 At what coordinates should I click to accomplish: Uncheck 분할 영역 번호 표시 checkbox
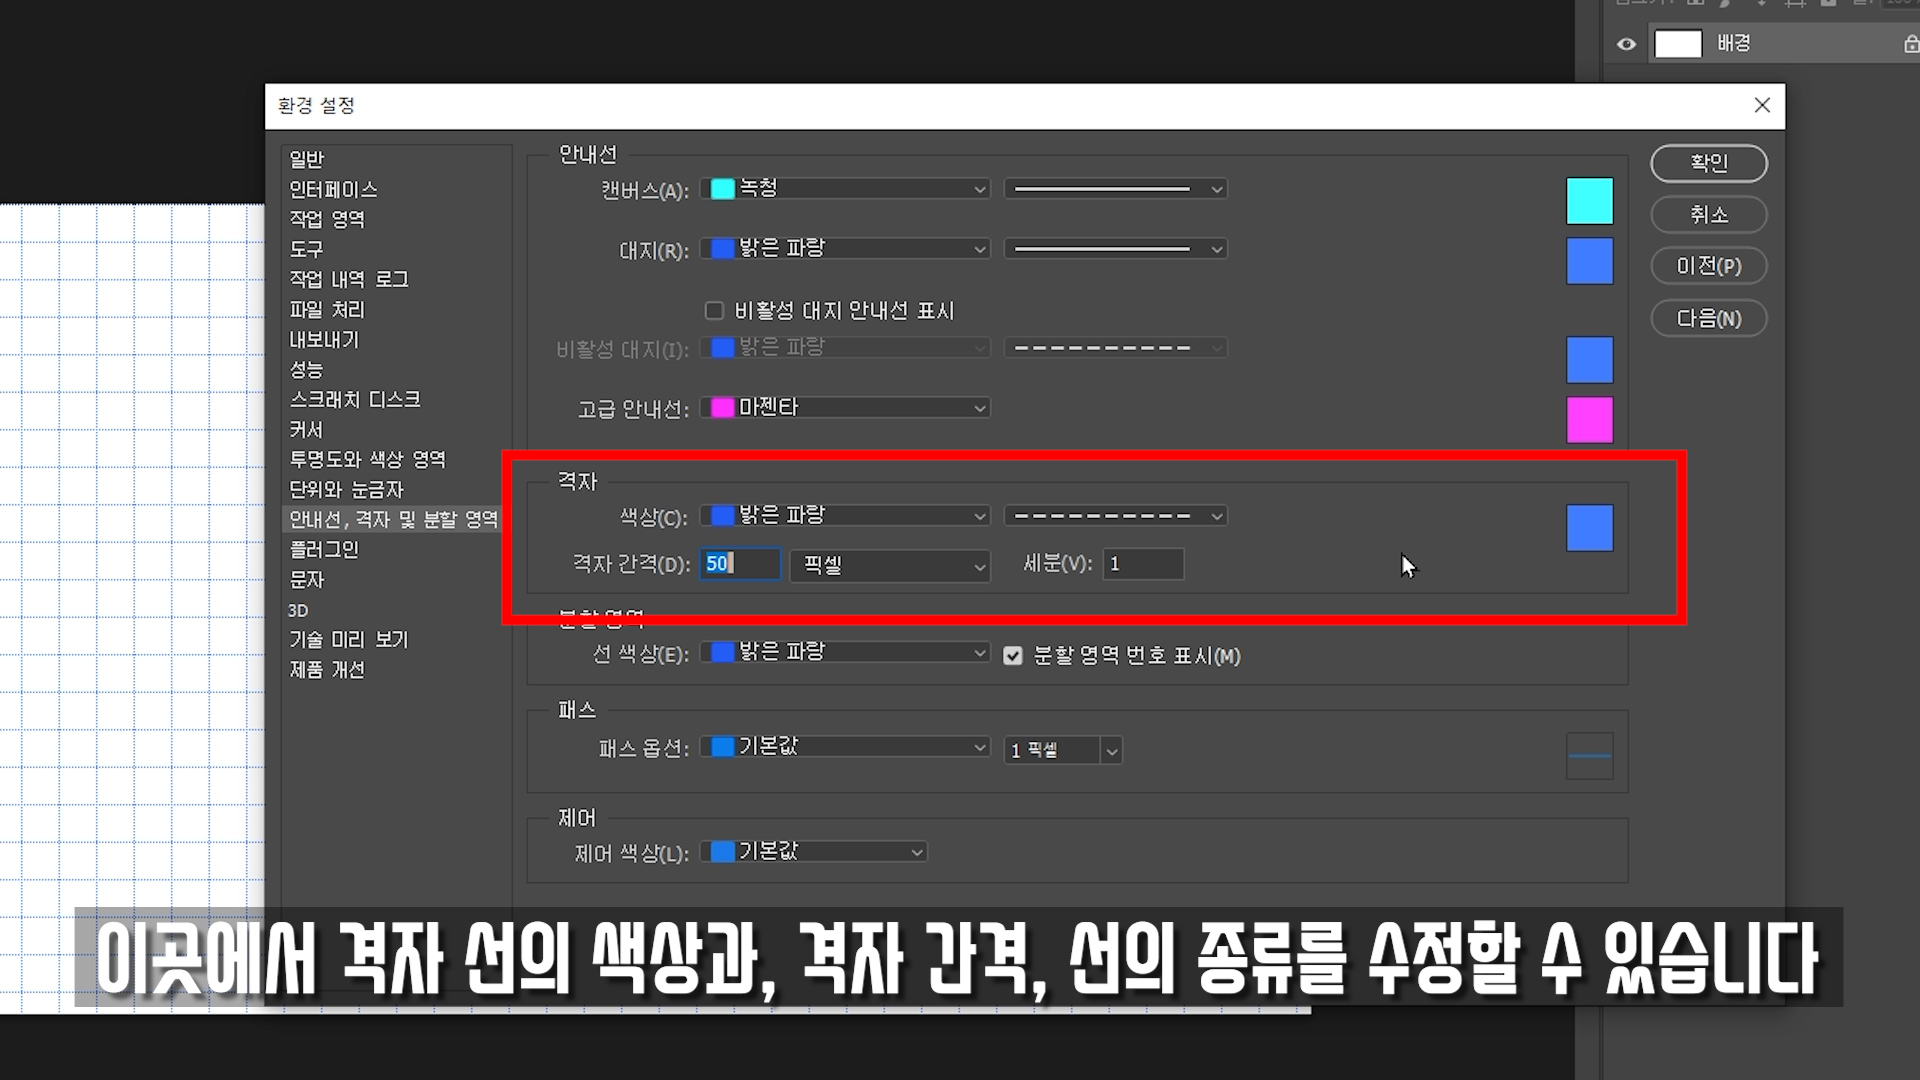(x=1013, y=656)
